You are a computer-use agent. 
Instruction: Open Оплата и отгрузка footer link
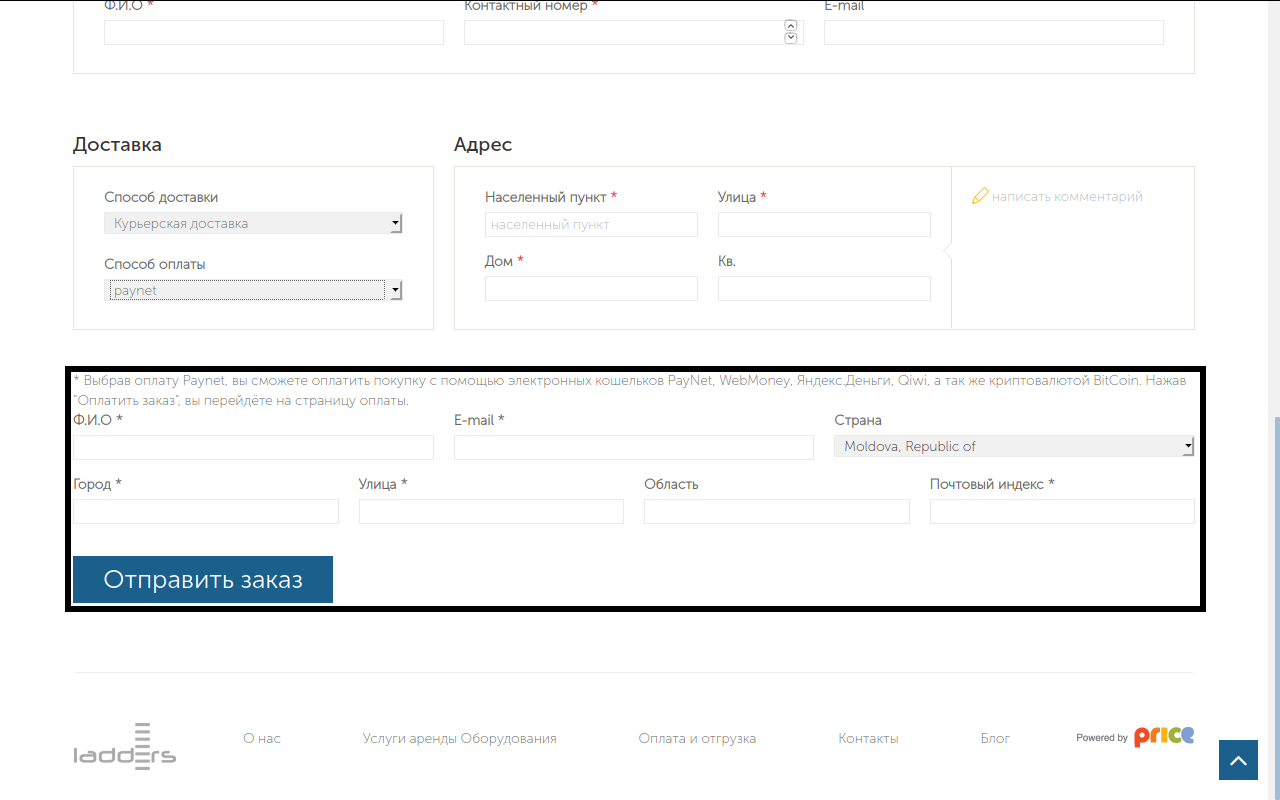click(x=697, y=739)
